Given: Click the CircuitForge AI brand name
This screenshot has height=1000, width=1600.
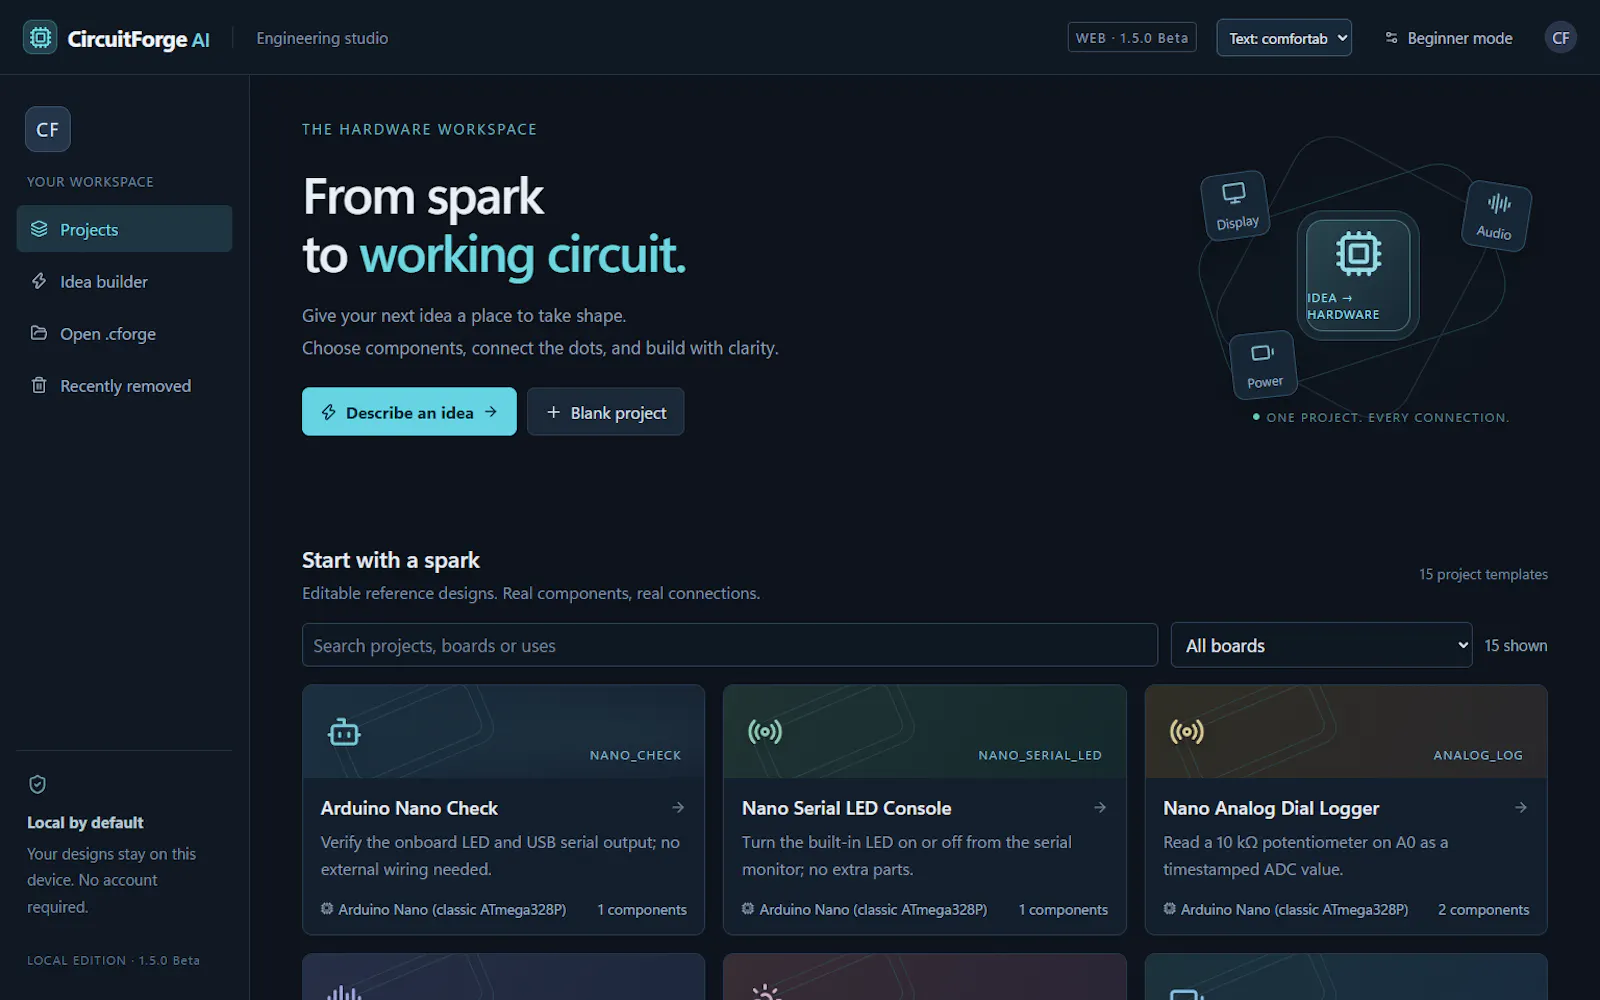Looking at the screenshot, I should [x=139, y=38].
